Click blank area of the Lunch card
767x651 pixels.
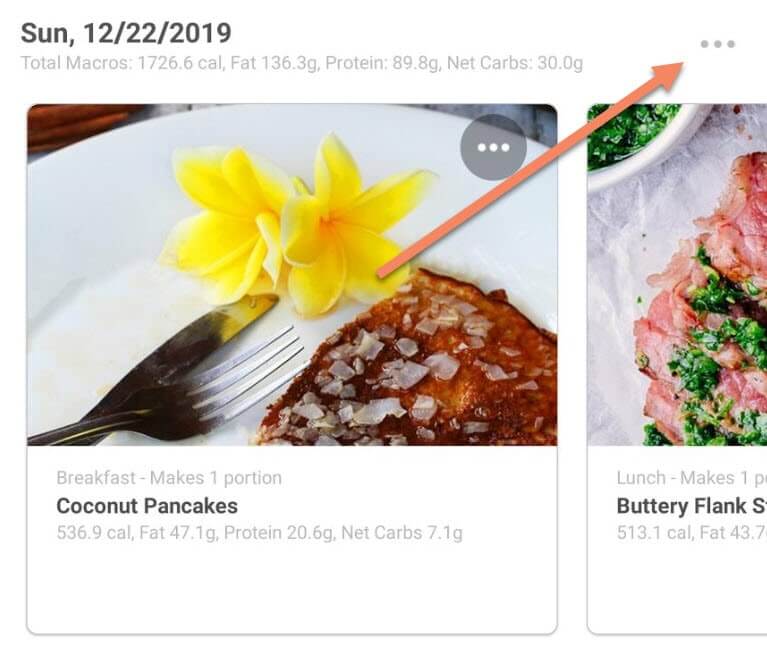click(677, 587)
